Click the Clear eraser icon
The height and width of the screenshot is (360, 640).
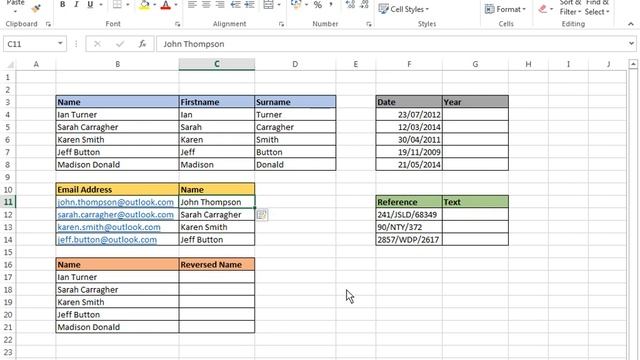542,9
